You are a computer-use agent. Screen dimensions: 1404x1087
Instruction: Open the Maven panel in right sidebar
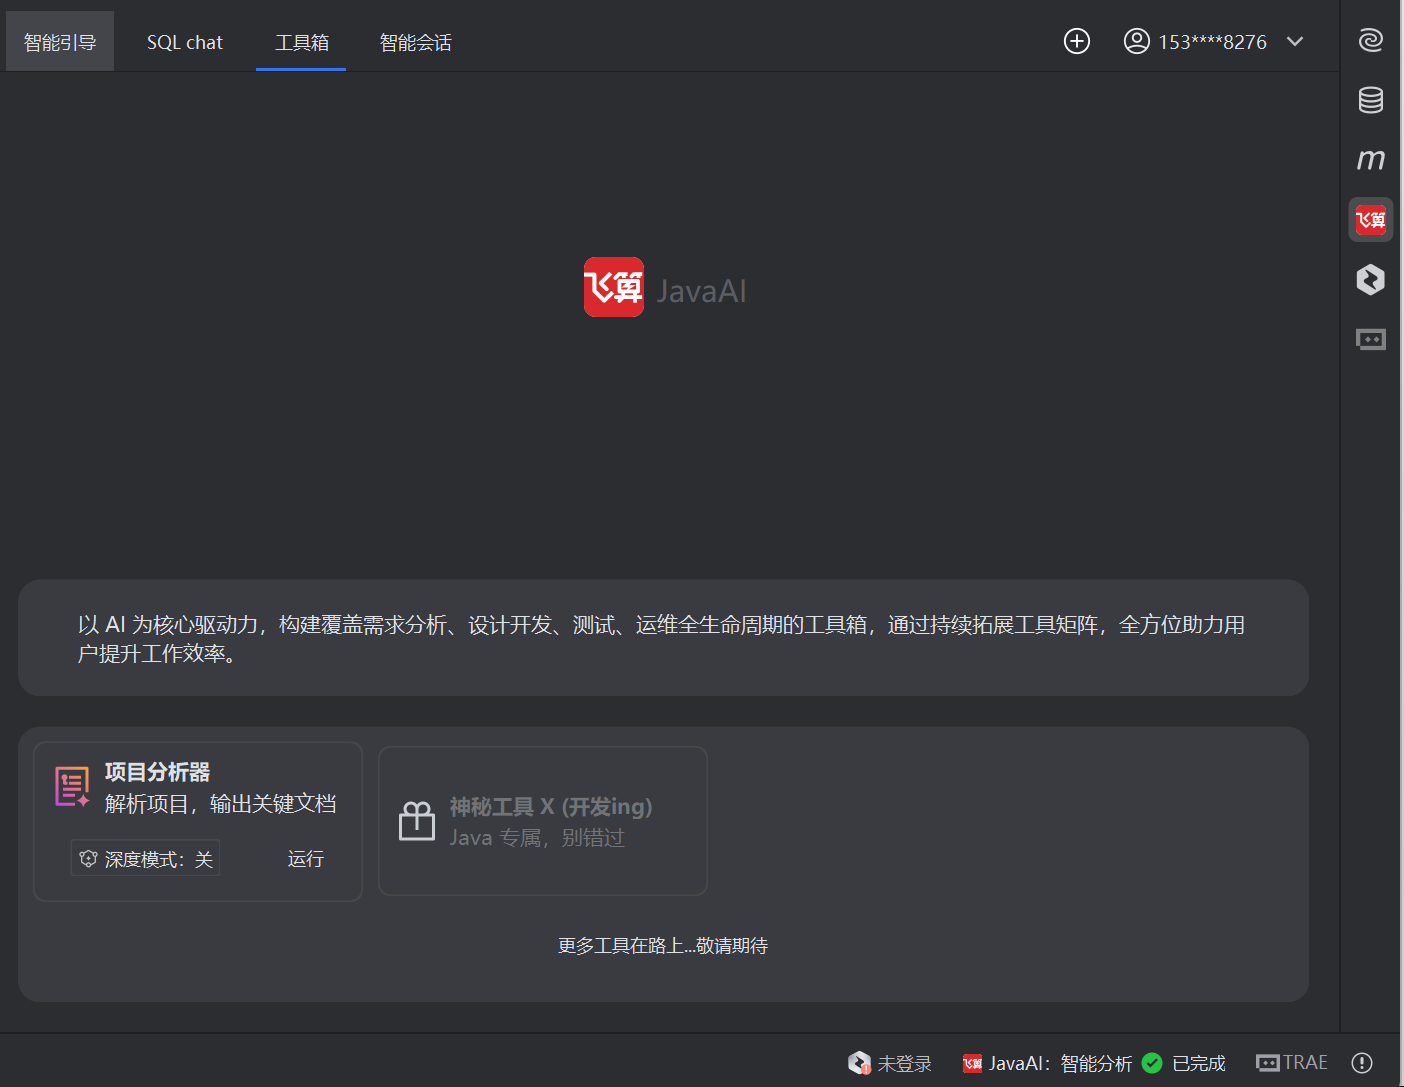point(1370,159)
